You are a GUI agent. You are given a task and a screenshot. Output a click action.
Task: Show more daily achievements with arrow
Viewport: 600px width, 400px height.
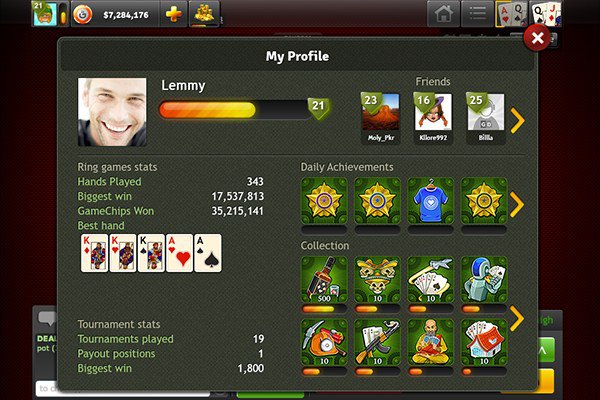(x=517, y=204)
